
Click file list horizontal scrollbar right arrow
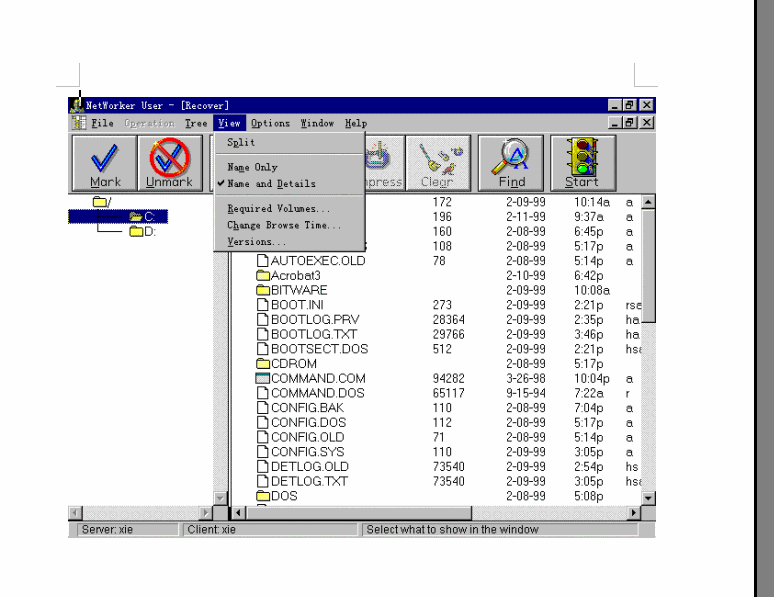tap(633, 513)
